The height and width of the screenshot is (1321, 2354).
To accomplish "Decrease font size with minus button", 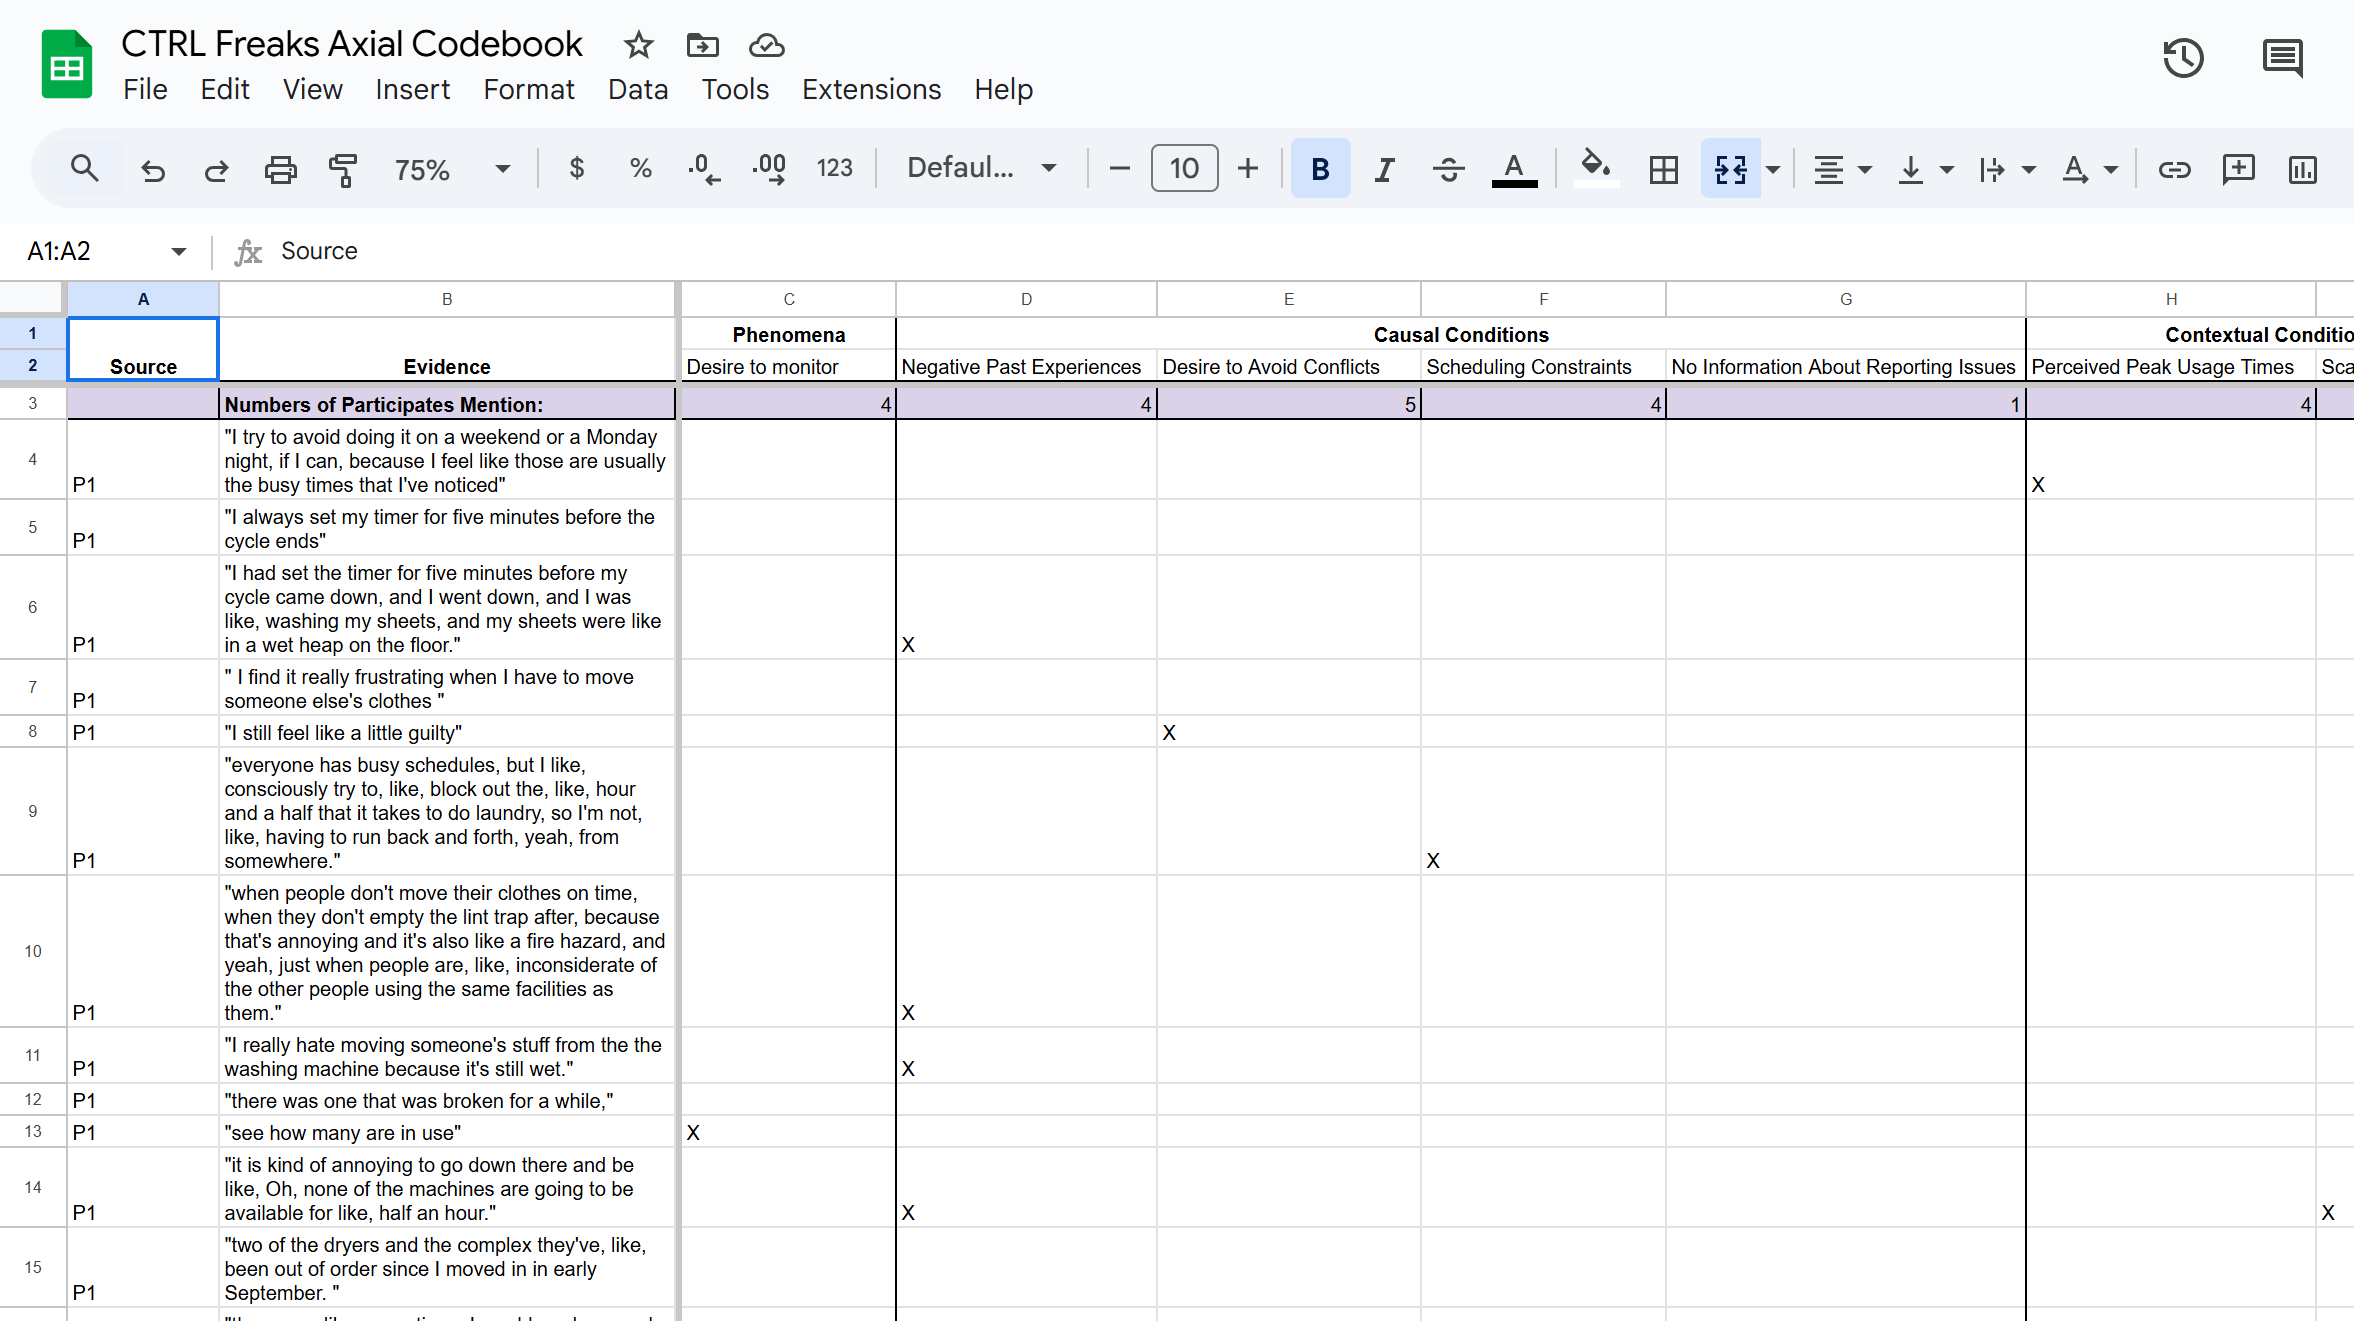I will click(1119, 168).
